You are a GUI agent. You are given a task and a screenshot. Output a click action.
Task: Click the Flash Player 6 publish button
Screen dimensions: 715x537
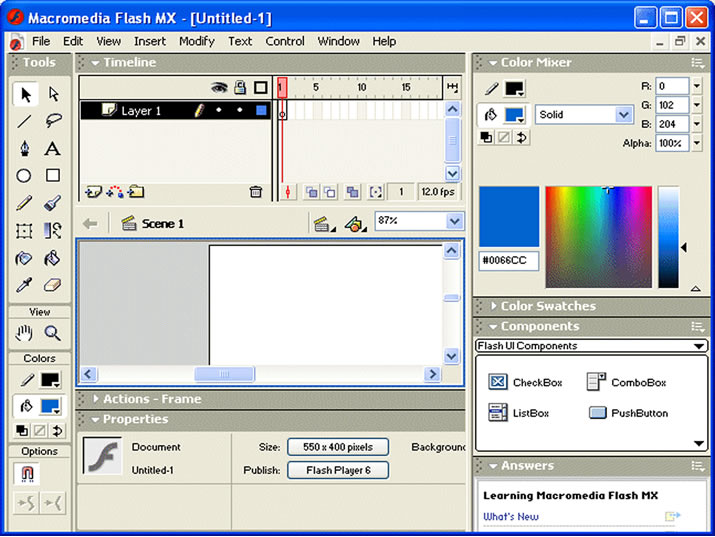(x=337, y=470)
